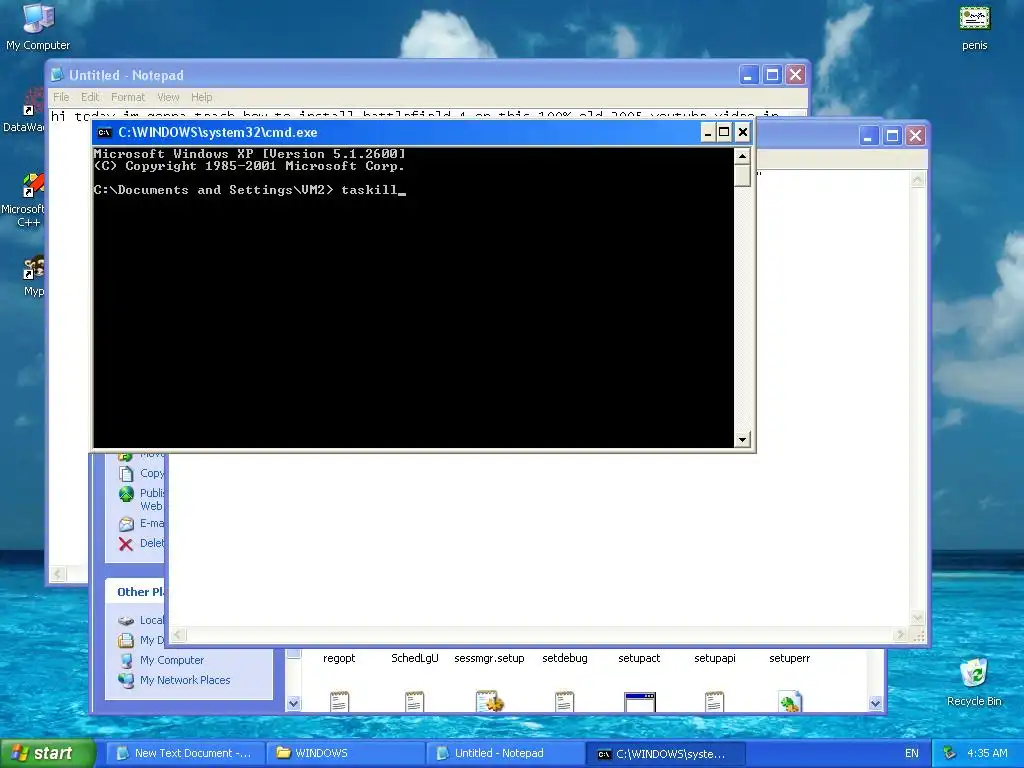This screenshot has width=1024, height=768.
Task: Click My Computer link in Other Places
Action: click(172, 660)
